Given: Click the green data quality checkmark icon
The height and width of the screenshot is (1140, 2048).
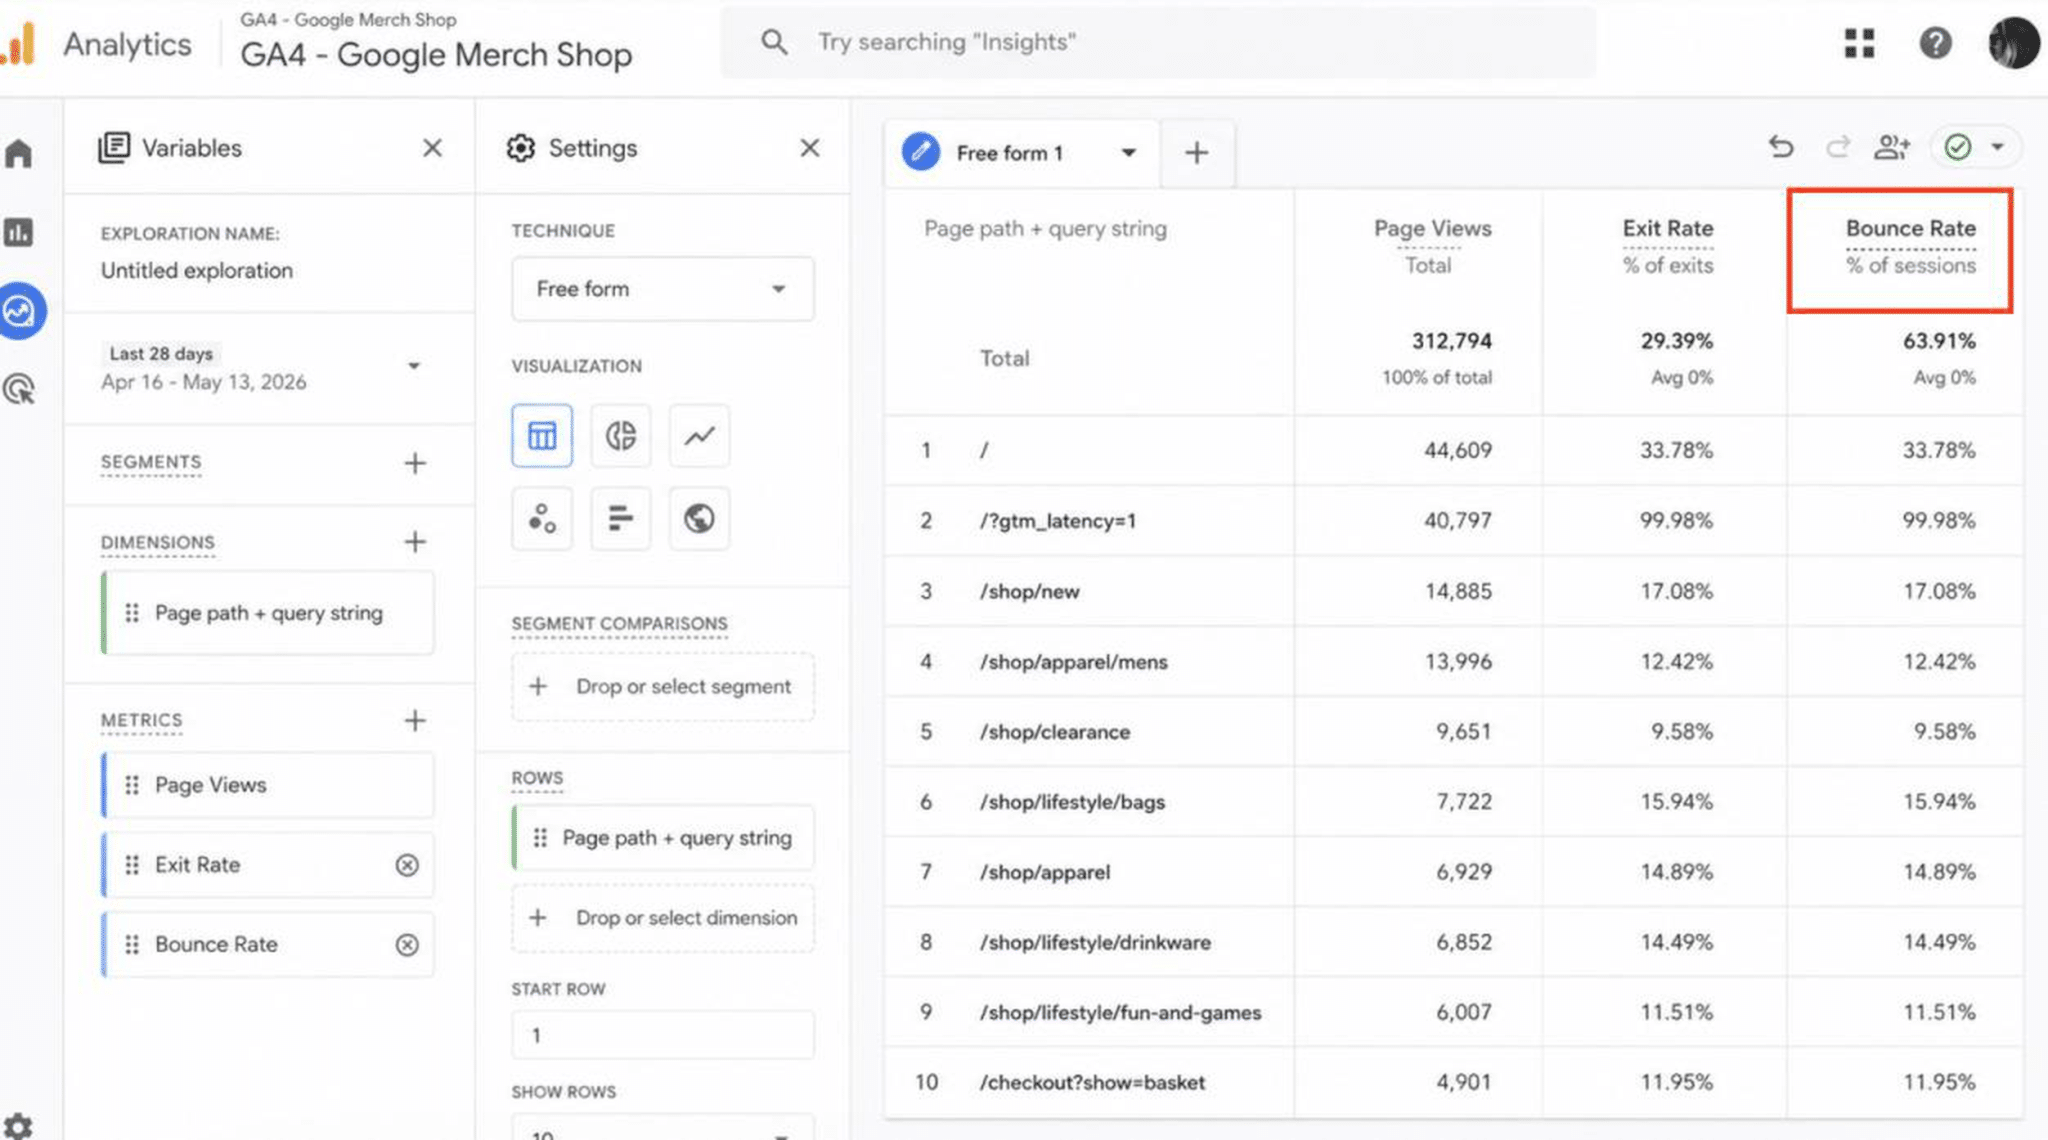Looking at the screenshot, I should [x=1957, y=148].
